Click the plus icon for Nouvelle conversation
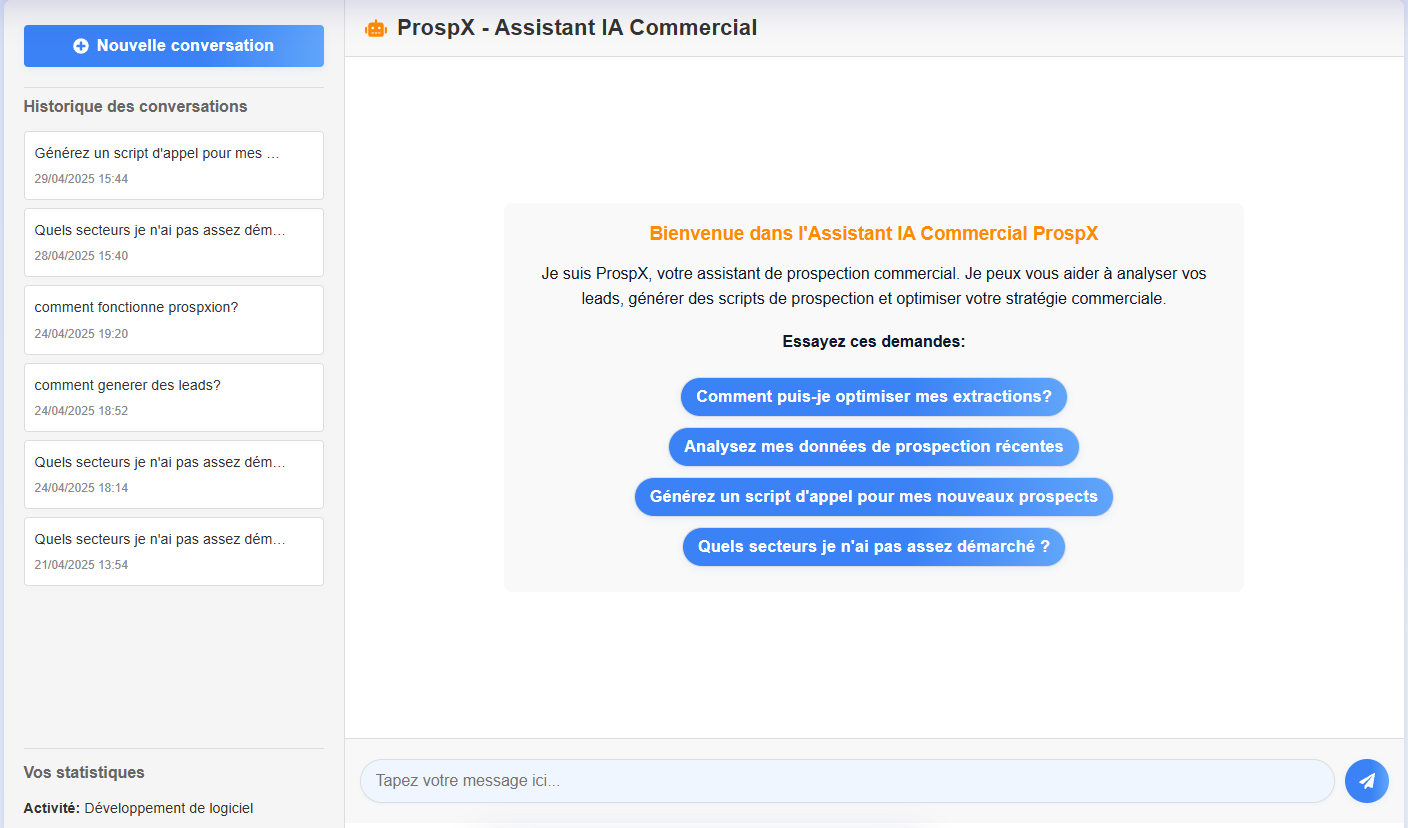Viewport: 1408px width, 828px height. pyautogui.click(x=81, y=46)
